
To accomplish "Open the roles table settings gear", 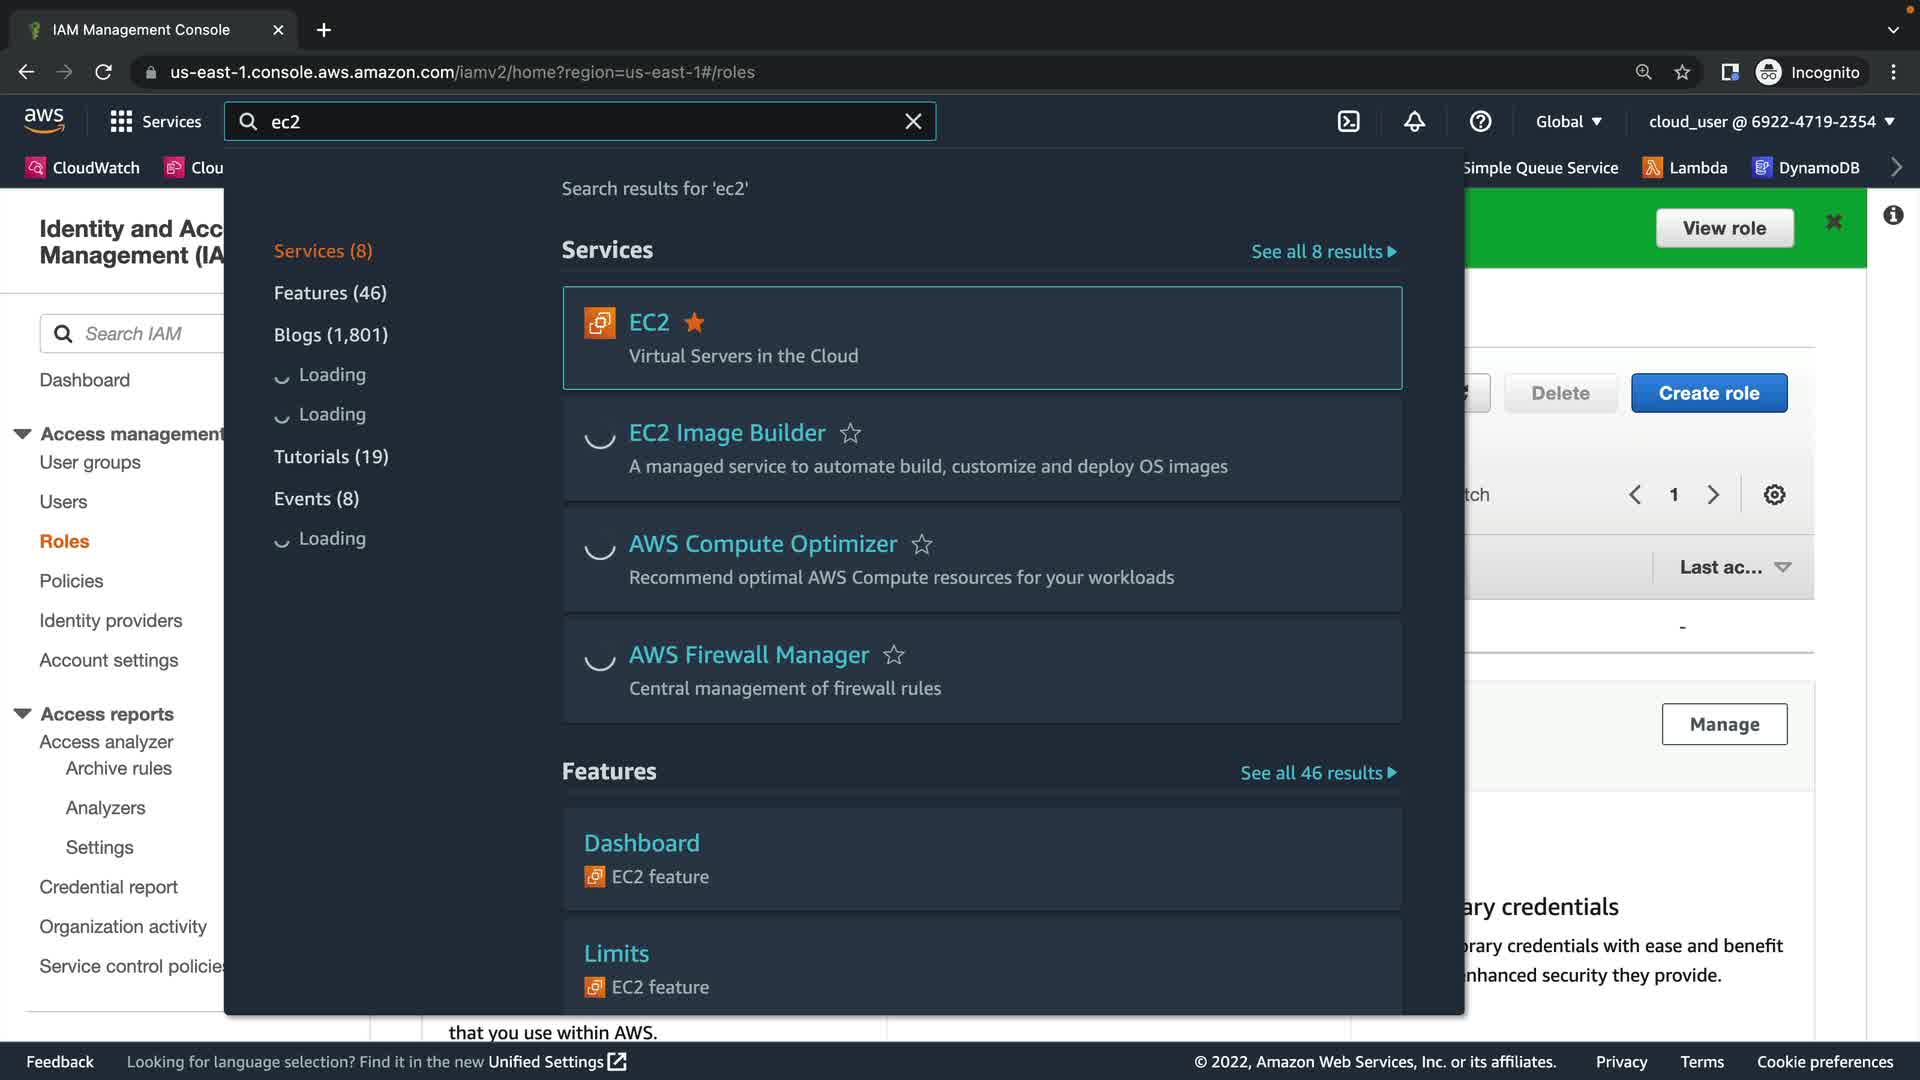I will coord(1774,494).
